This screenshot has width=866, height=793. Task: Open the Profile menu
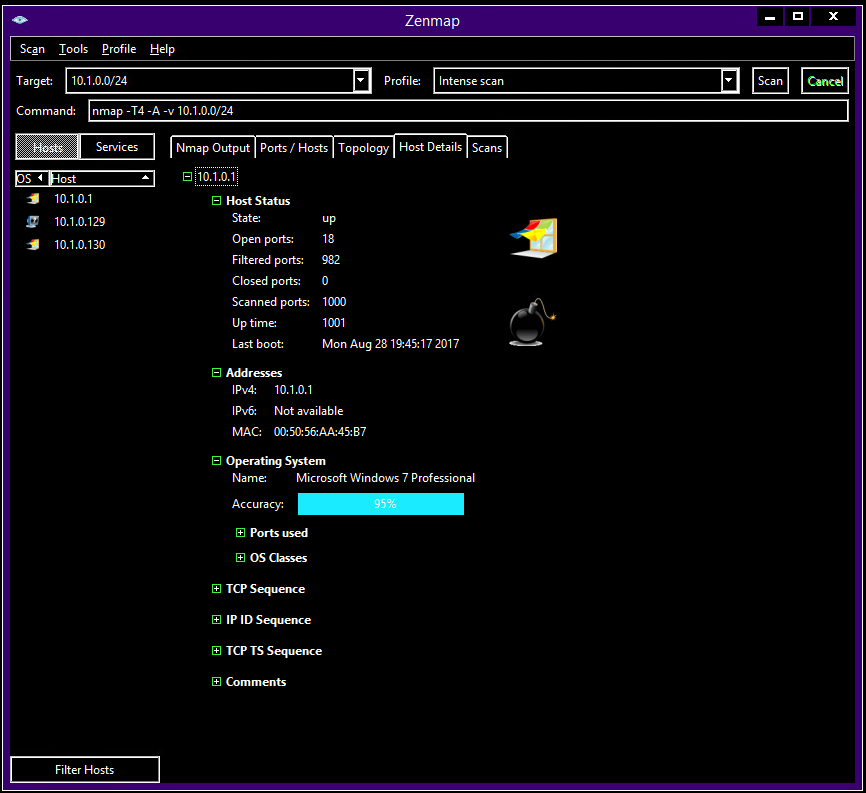[x=119, y=49]
